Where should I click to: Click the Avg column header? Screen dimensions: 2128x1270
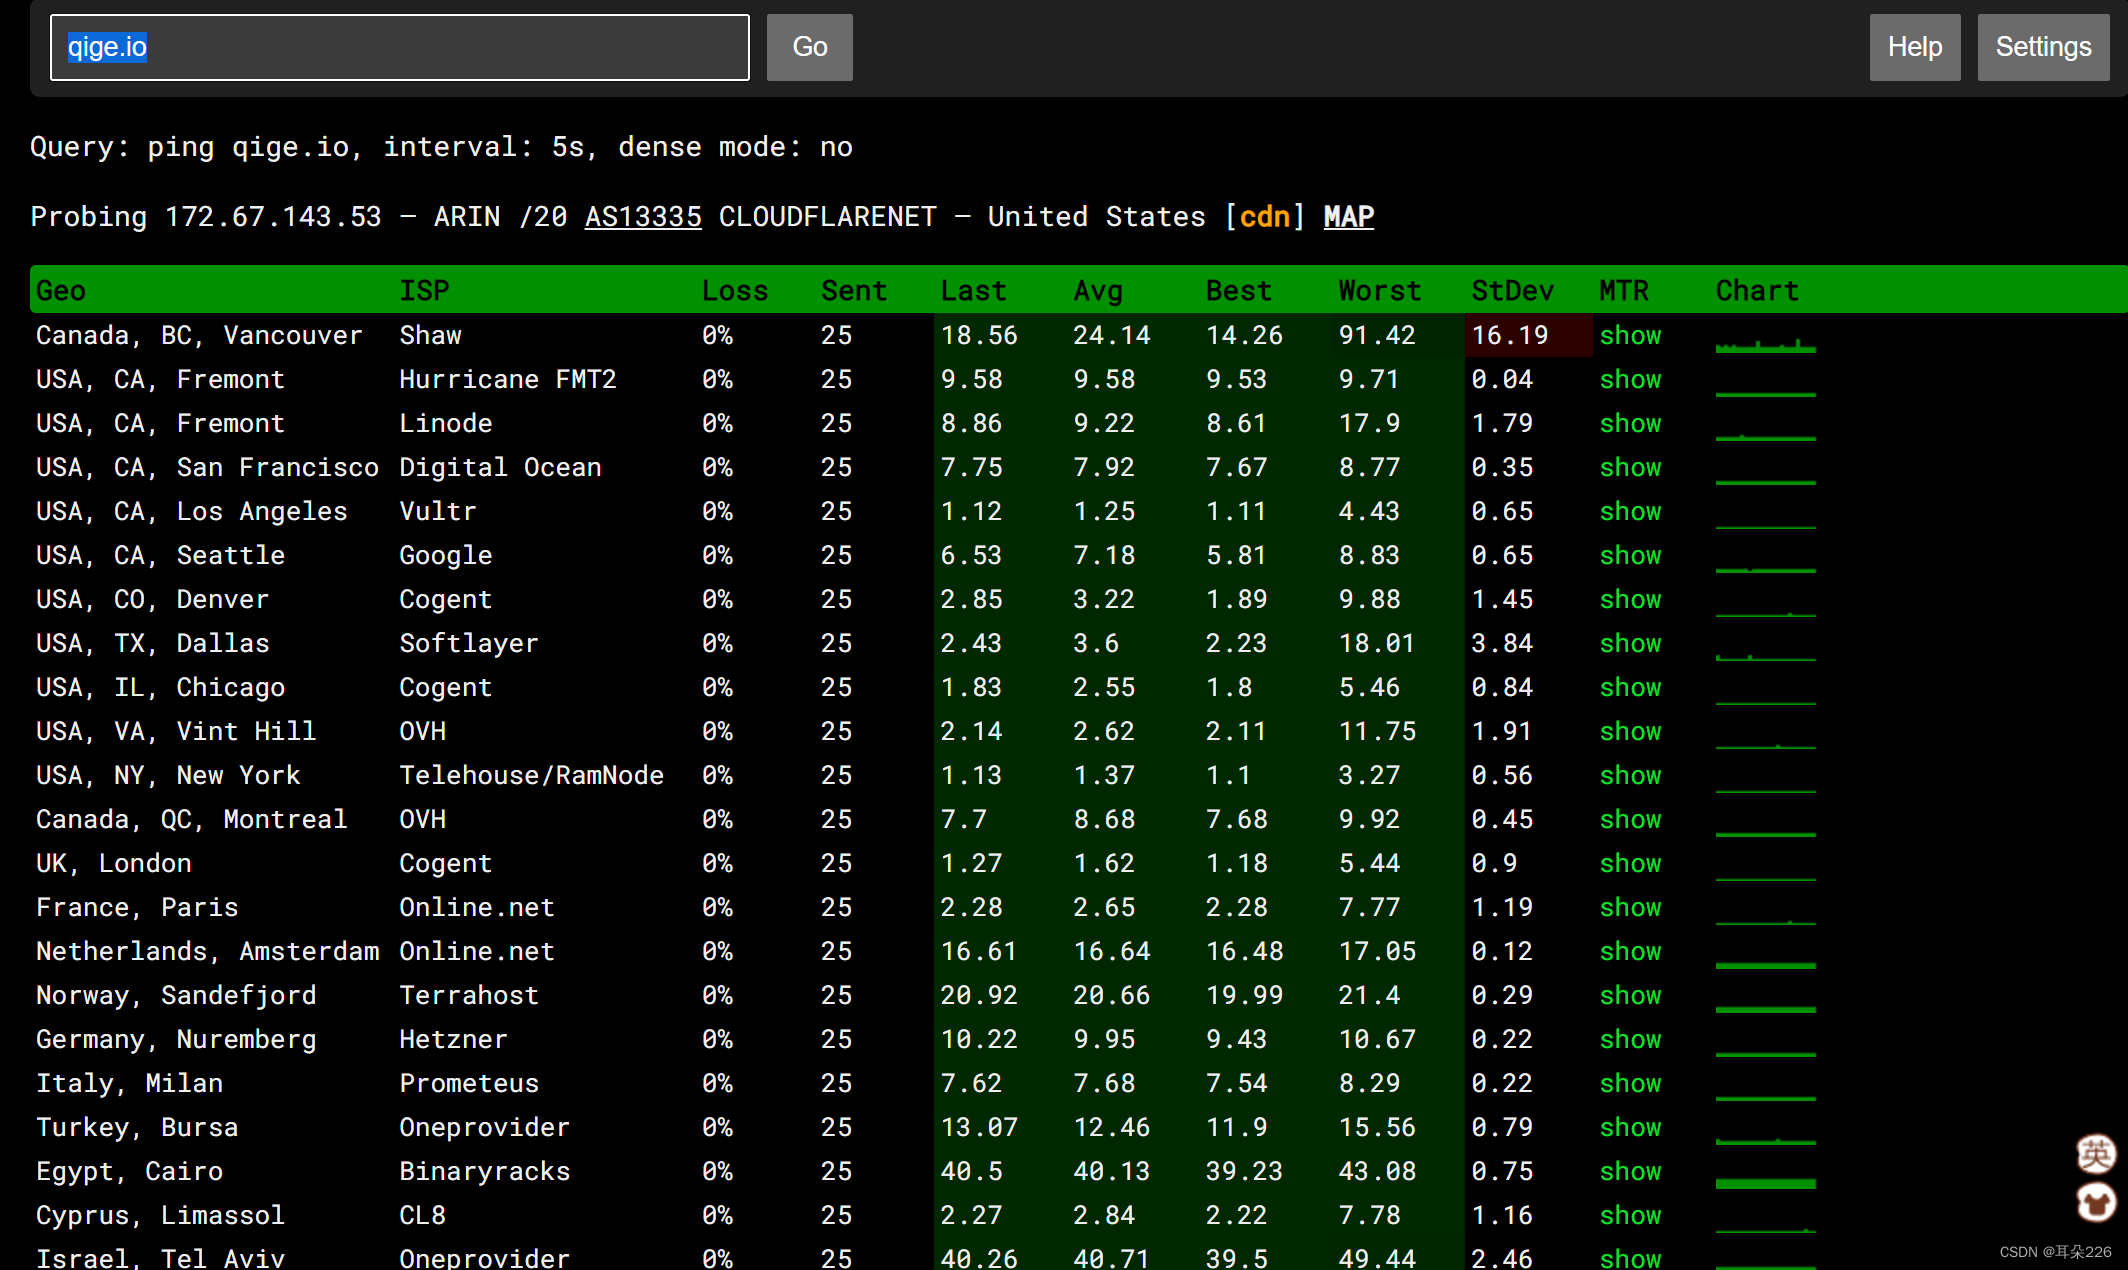[x=1098, y=291]
